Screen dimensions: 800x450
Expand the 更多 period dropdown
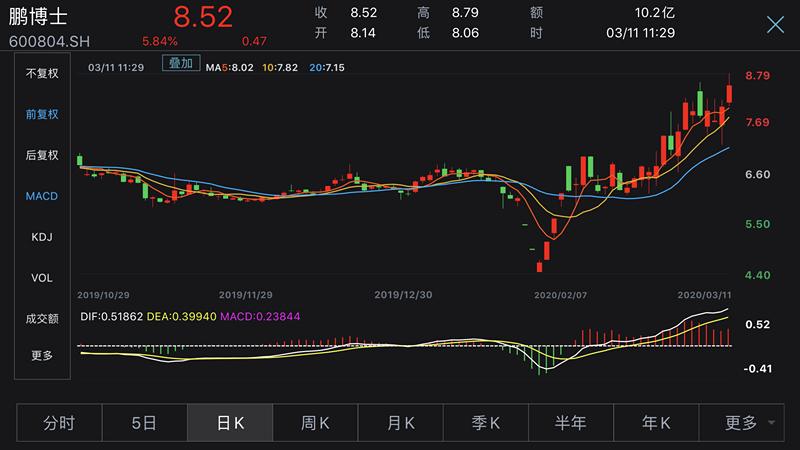click(741, 422)
